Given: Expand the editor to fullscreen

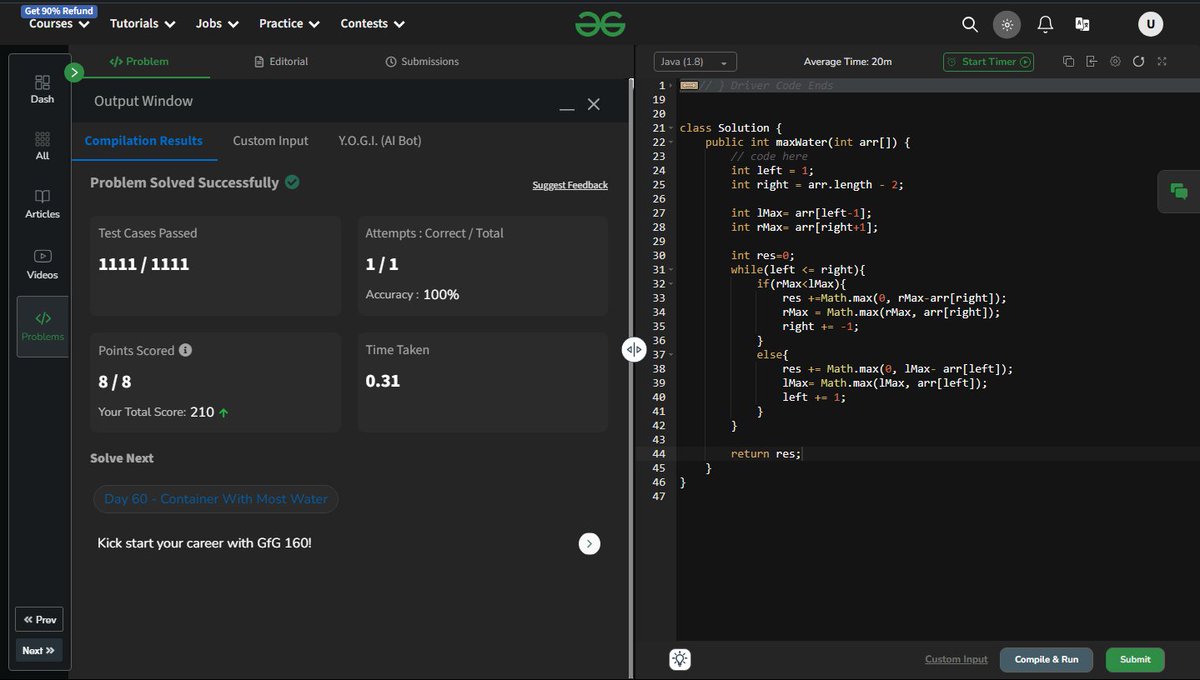Looking at the screenshot, I should pos(1162,62).
